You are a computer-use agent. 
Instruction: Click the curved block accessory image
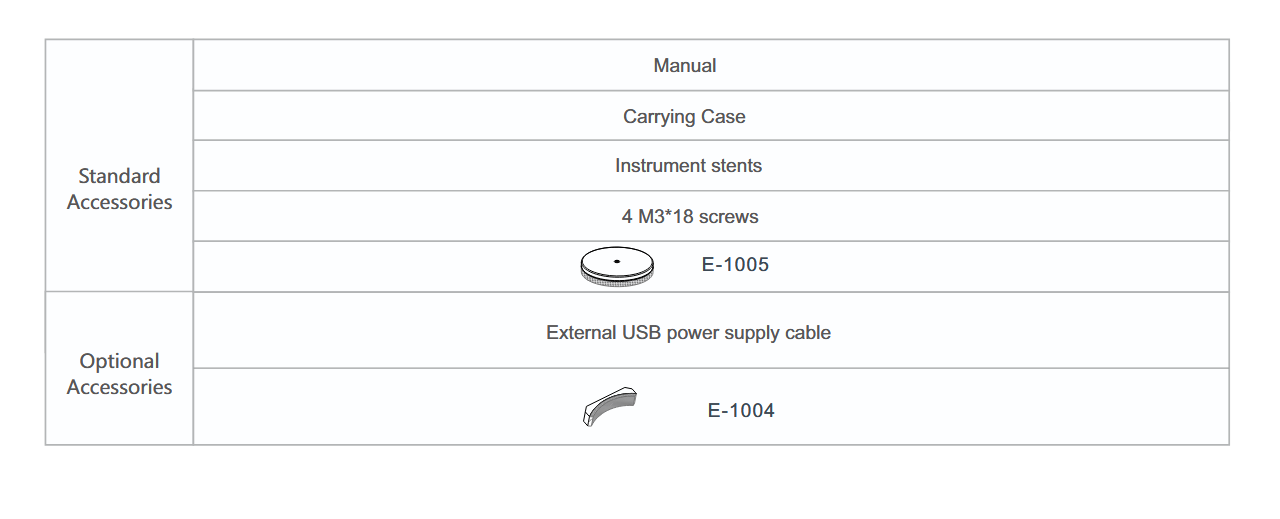[x=610, y=407]
